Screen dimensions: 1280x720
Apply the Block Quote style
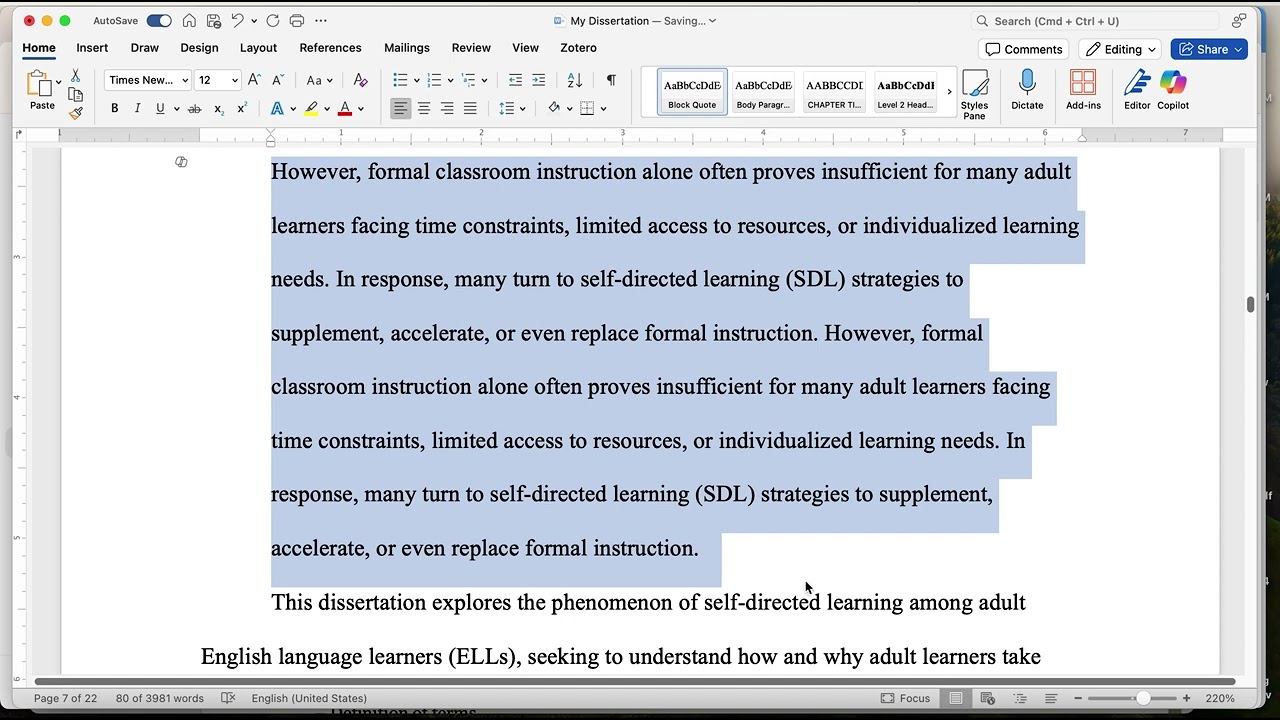pyautogui.click(x=692, y=92)
